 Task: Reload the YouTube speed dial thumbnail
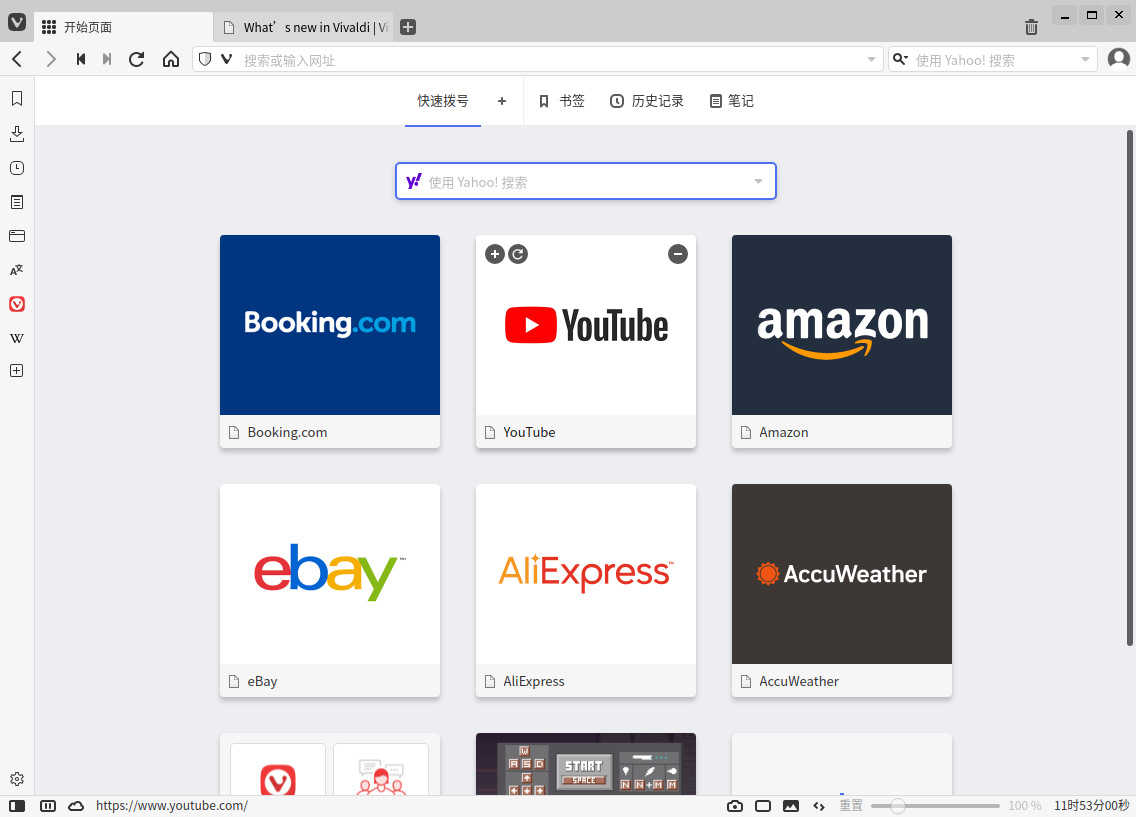[x=517, y=254]
